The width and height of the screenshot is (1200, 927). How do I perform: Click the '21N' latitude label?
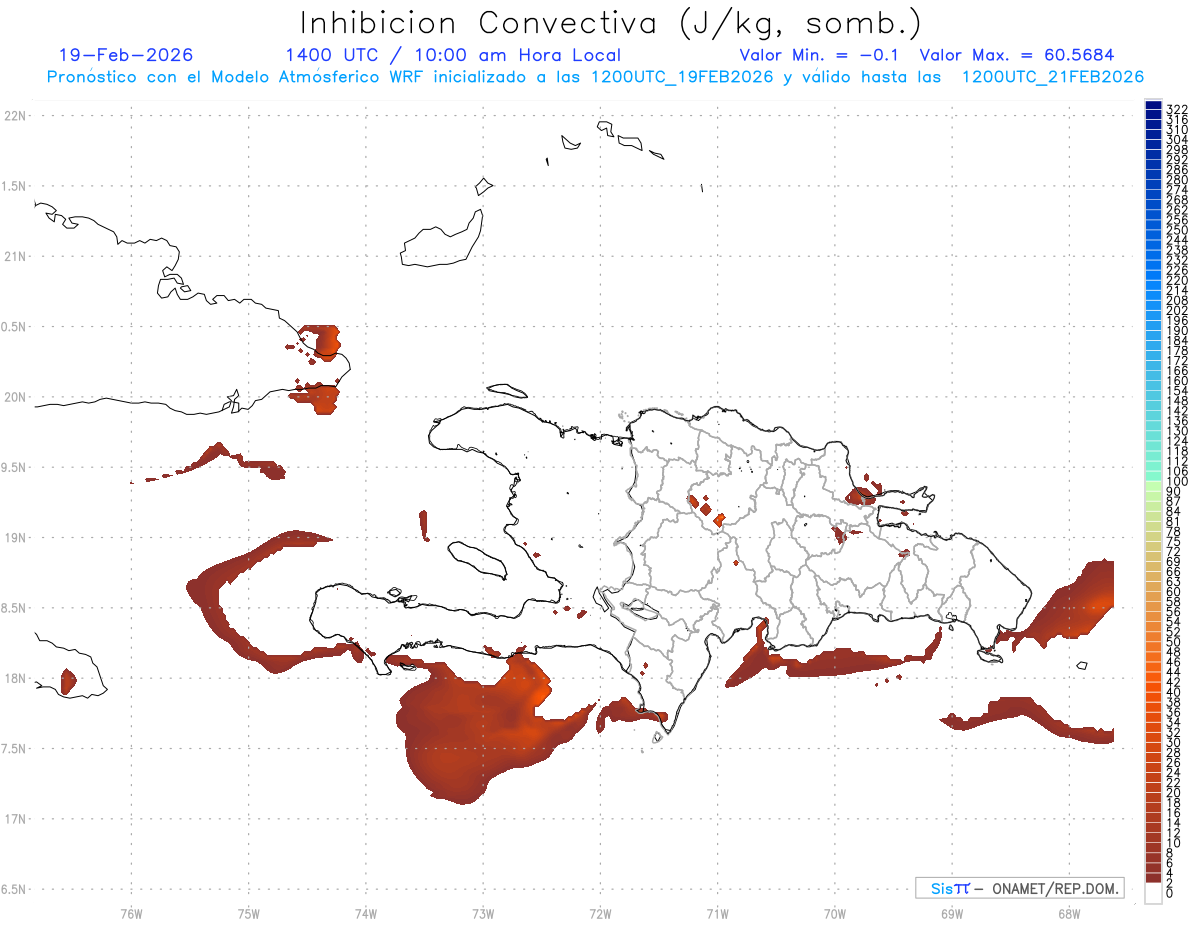14,256
